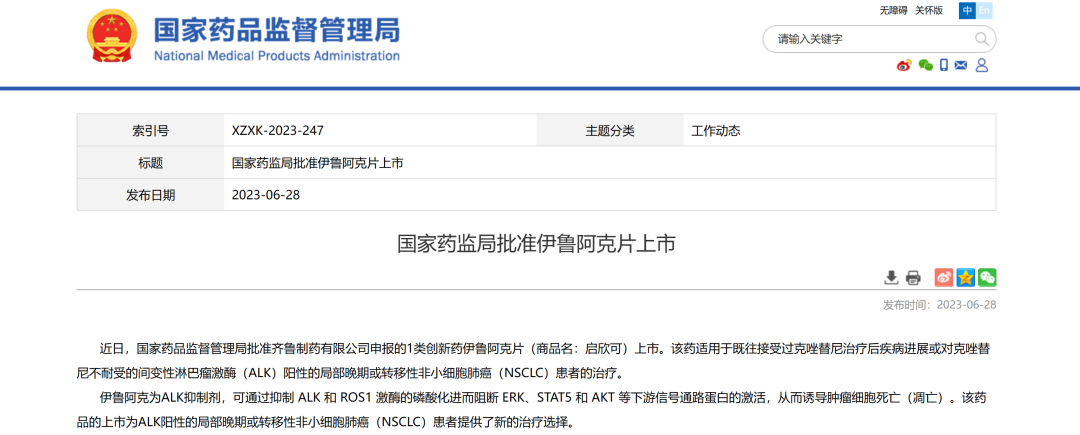
Task: Share article to WeChat below title
Action: click(x=988, y=277)
